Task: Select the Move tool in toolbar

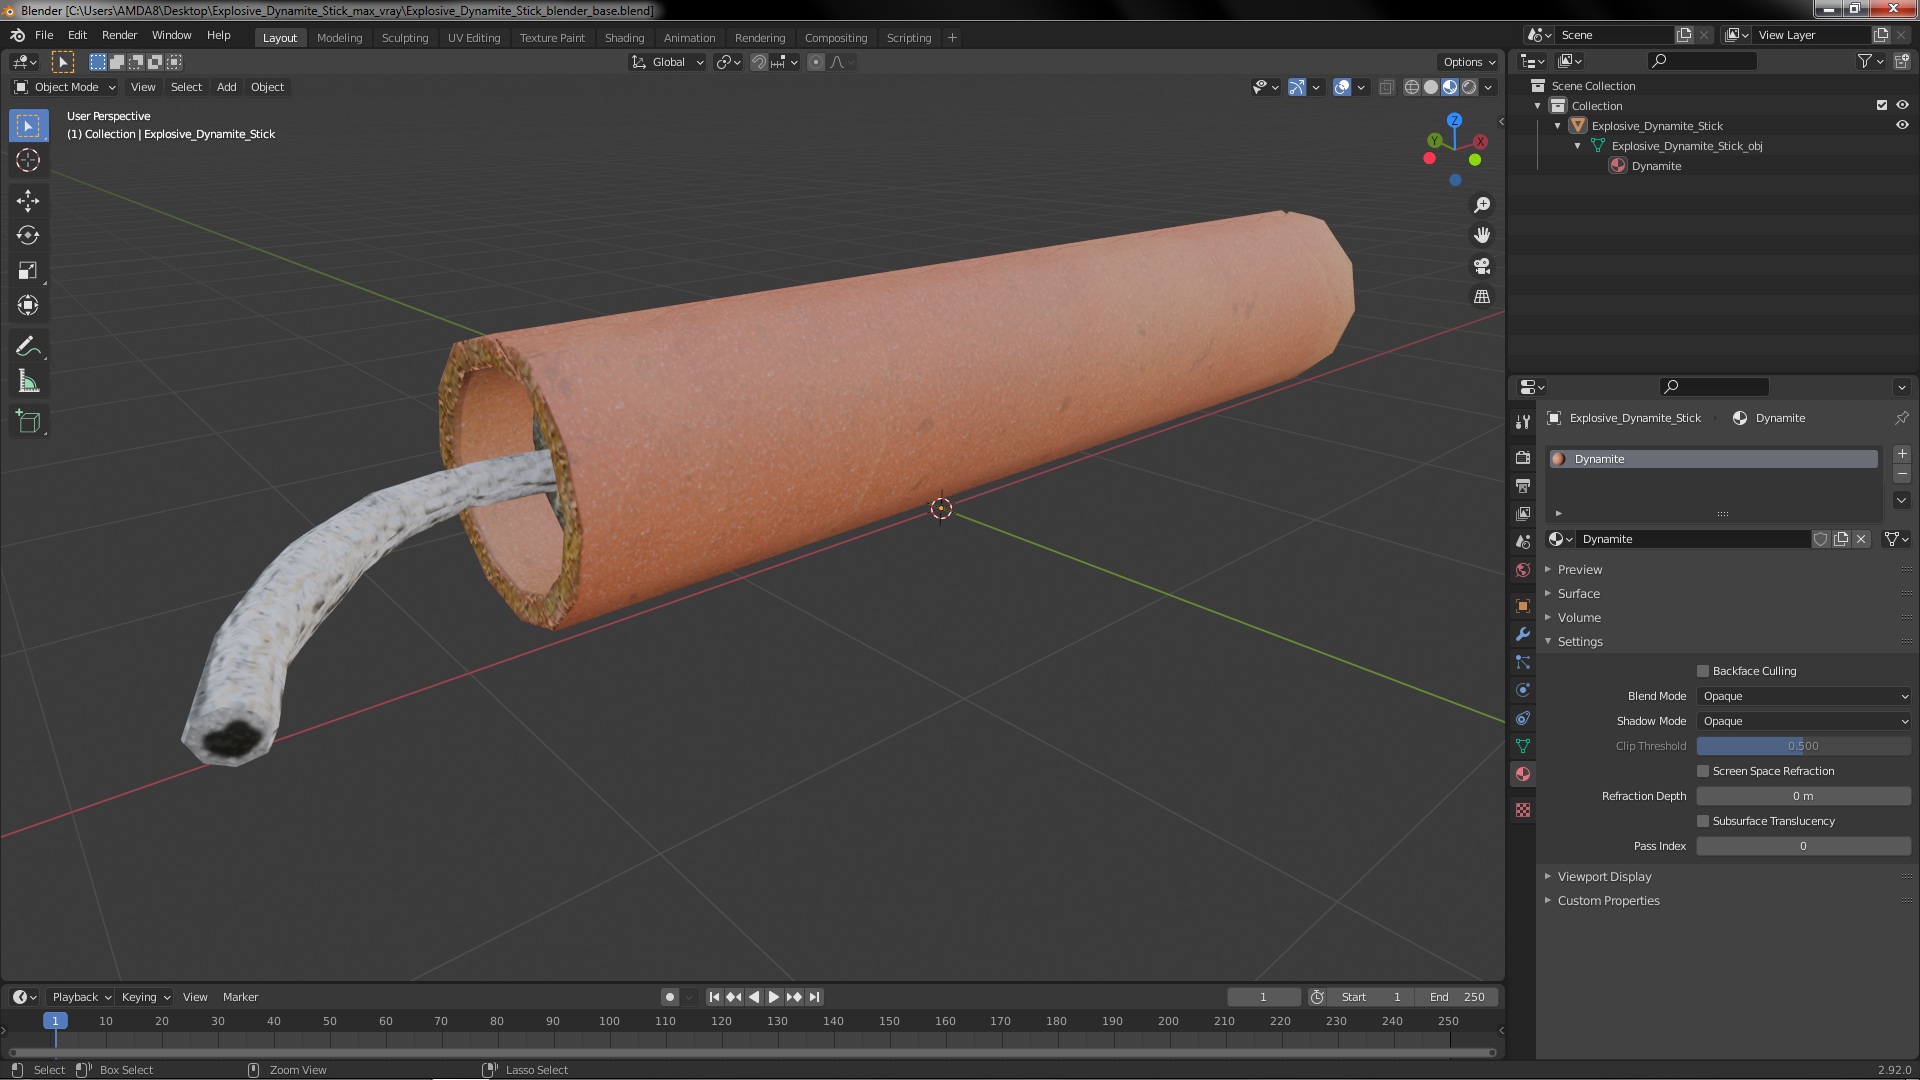Action: coord(28,201)
